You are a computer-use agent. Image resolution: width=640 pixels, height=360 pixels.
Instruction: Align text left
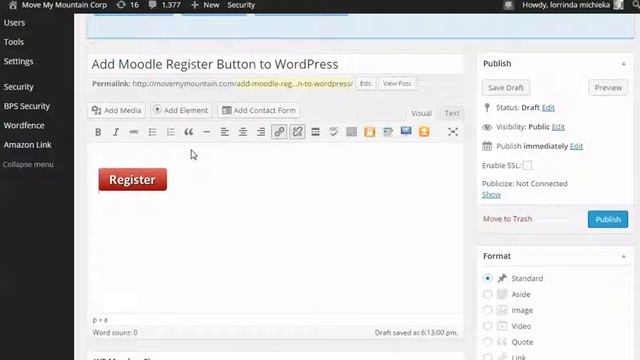tap(224, 132)
